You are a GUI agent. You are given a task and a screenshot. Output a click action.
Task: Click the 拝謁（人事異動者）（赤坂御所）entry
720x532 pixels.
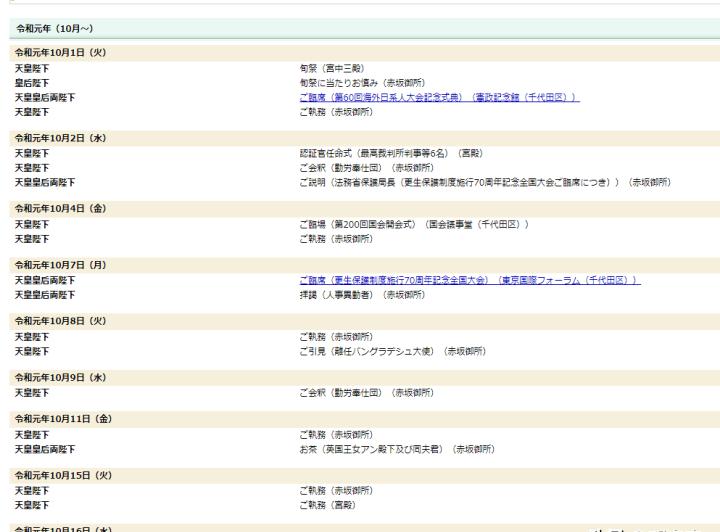(362, 295)
